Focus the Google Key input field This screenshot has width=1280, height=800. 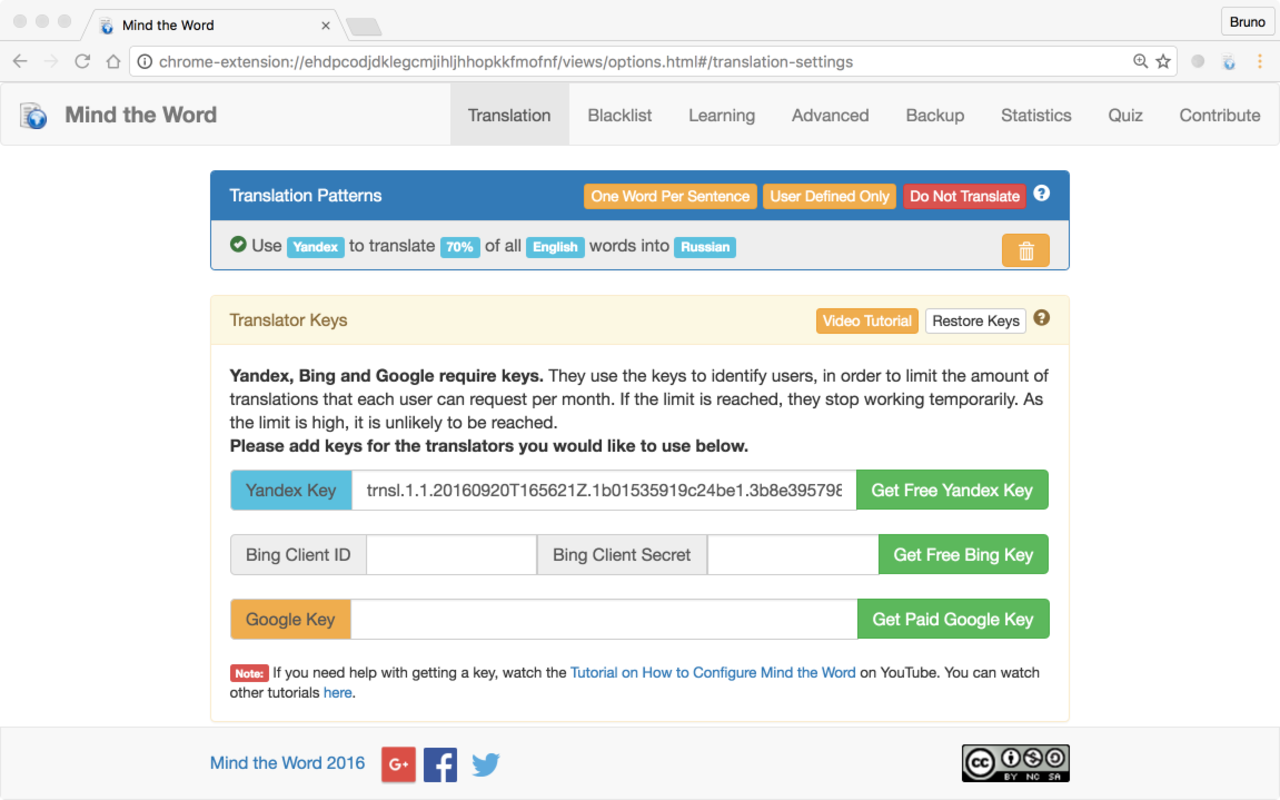604,619
